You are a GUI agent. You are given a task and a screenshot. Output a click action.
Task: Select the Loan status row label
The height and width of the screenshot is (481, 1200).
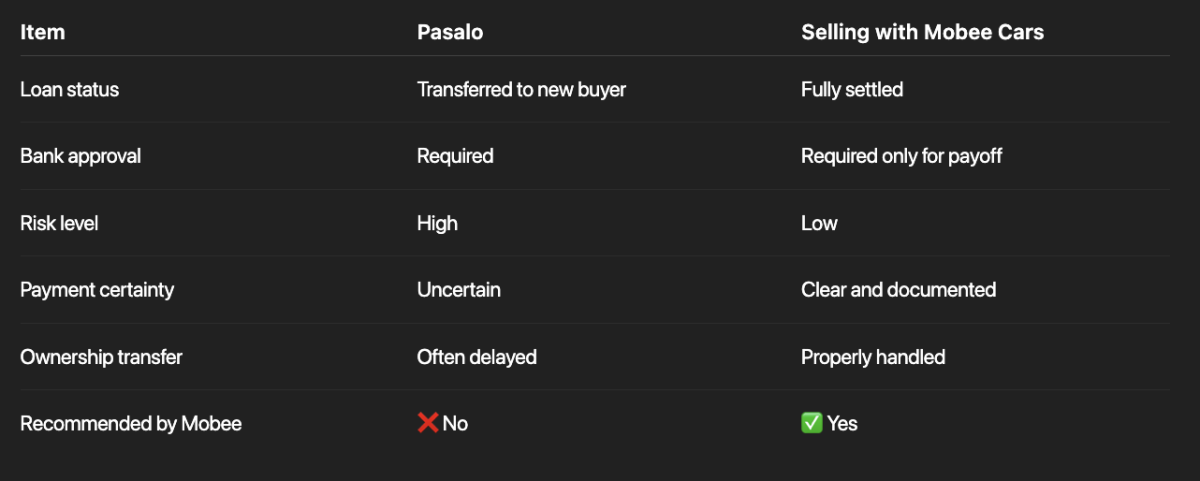click(69, 90)
